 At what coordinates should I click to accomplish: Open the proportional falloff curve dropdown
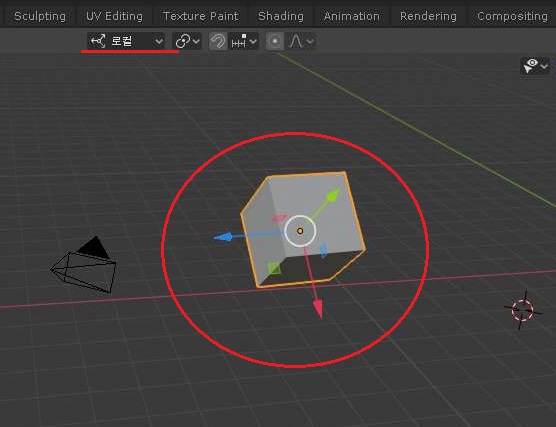pyautogui.click(x=301, y=41)
